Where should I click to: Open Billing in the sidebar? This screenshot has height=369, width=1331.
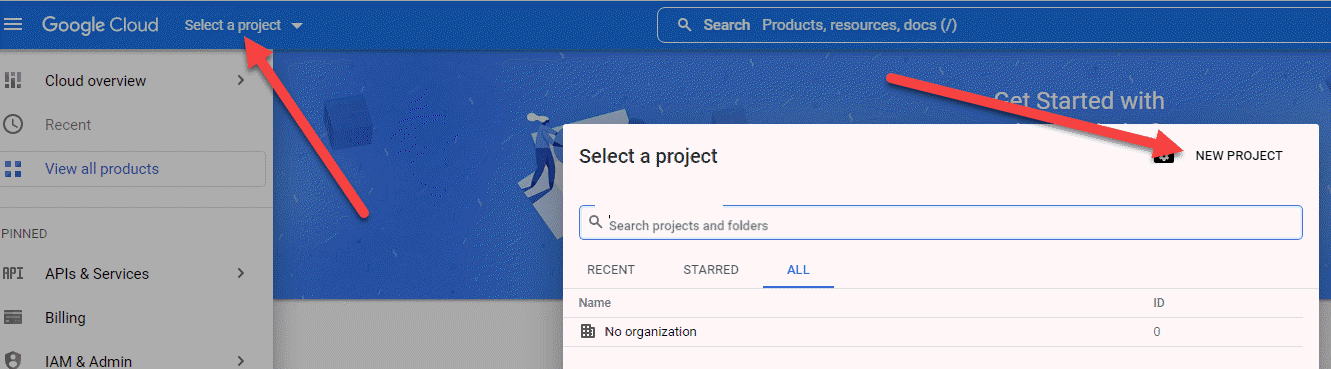(x=65, y=318)
